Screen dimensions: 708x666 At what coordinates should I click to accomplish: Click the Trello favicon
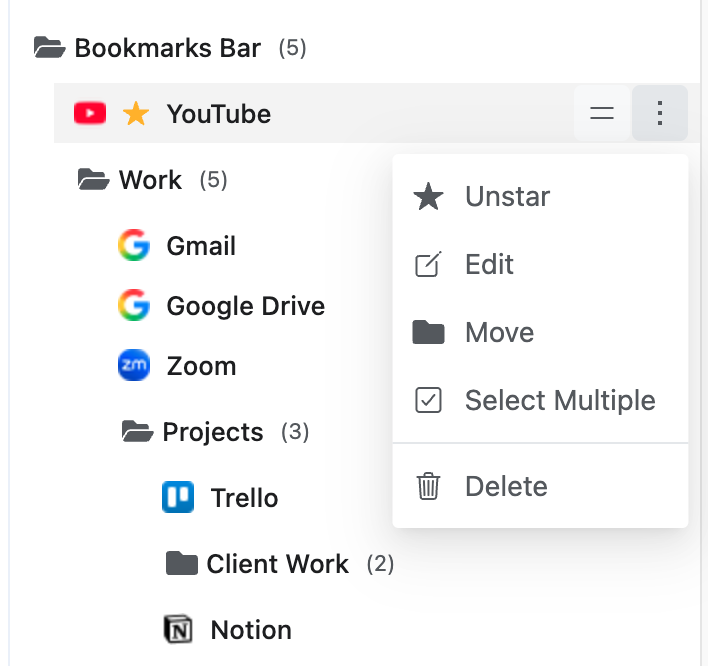pos(178,497)
